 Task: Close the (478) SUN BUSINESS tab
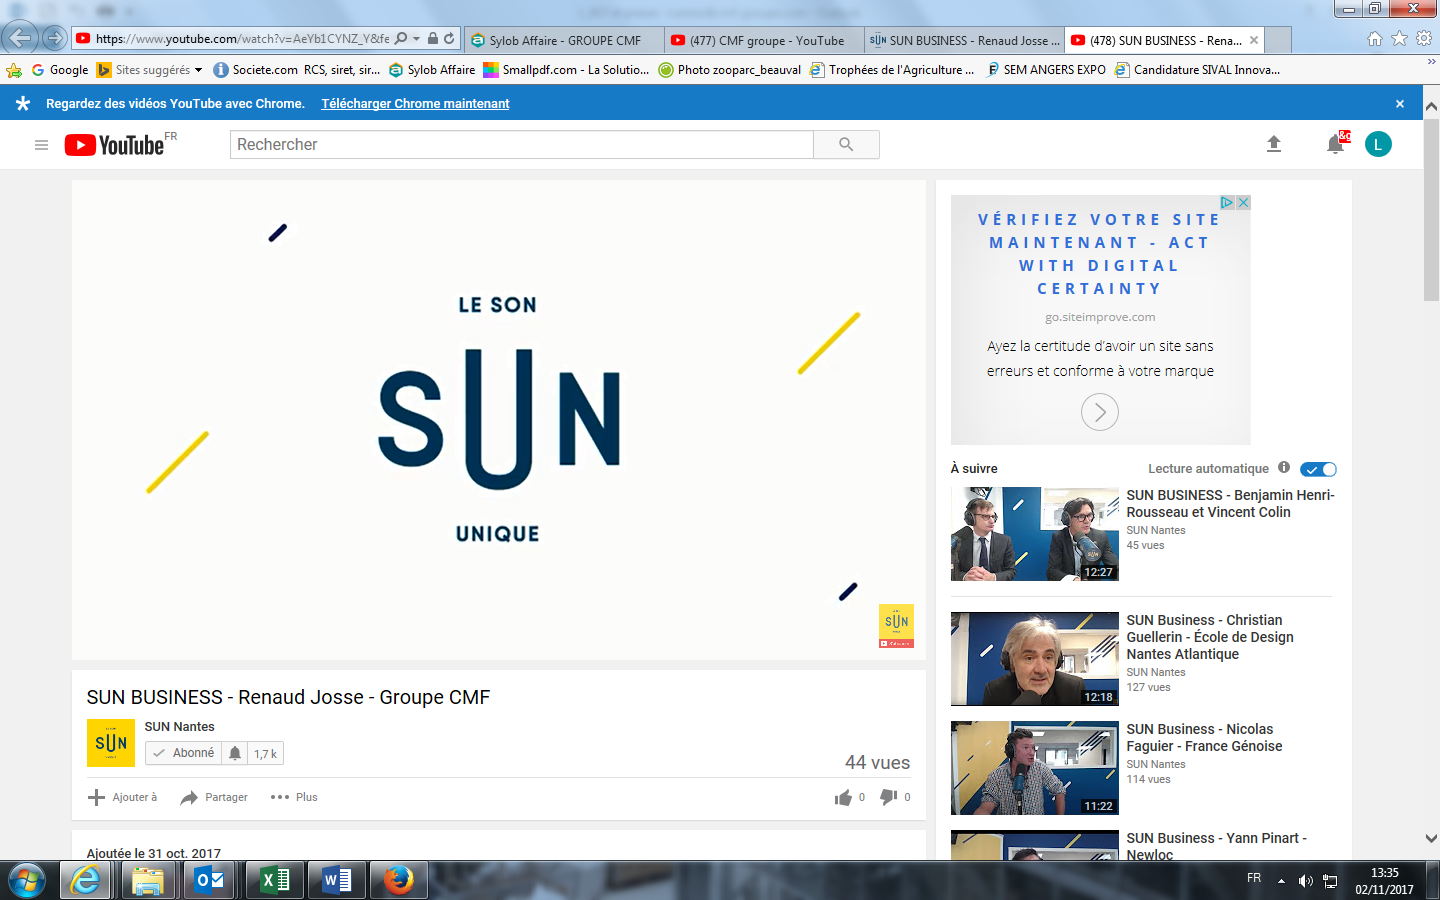(1254, 40)
